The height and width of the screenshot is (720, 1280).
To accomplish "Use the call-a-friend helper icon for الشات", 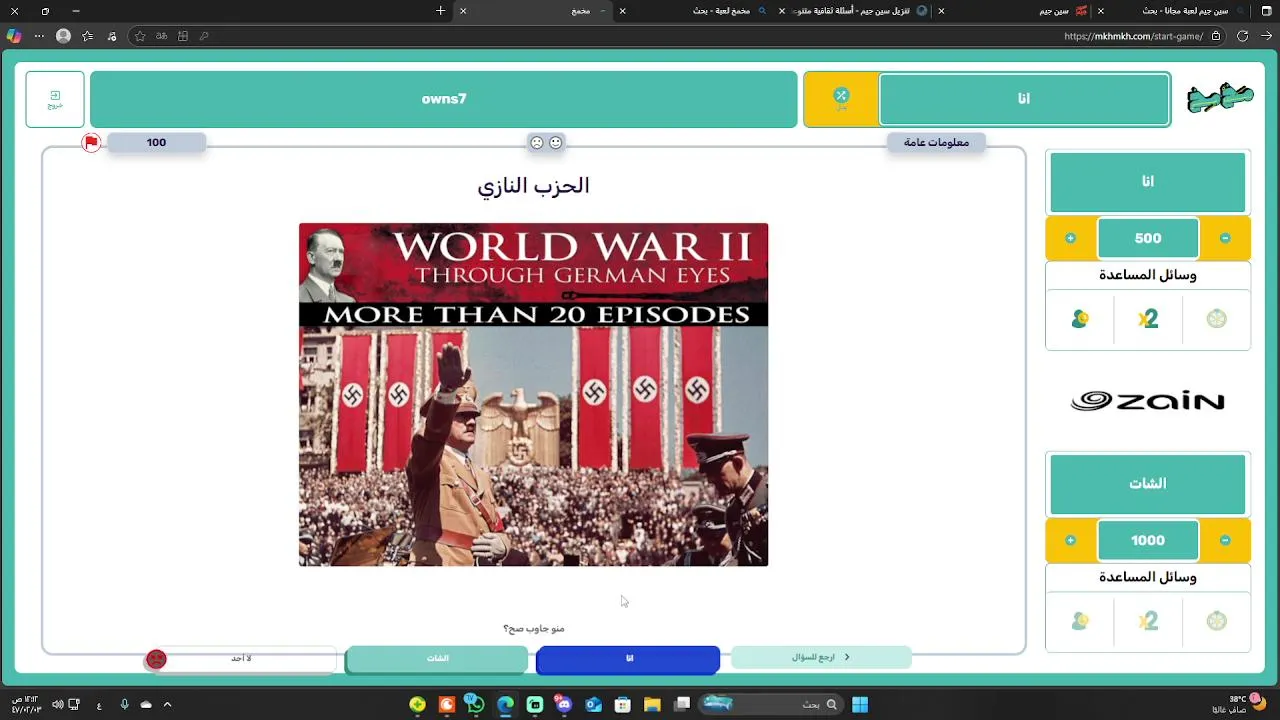I will pos(1080,621).
